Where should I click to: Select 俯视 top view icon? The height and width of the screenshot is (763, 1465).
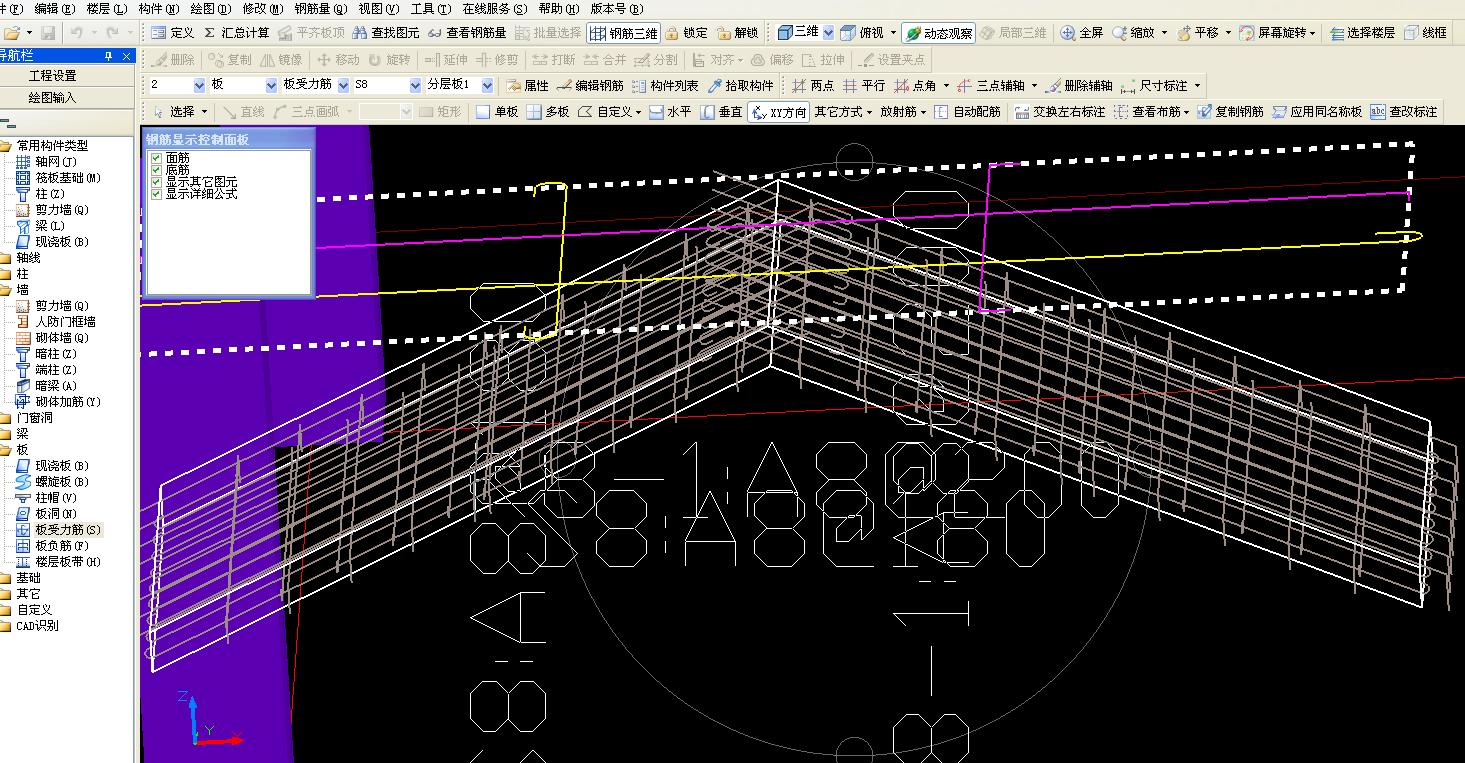point(862,33)
